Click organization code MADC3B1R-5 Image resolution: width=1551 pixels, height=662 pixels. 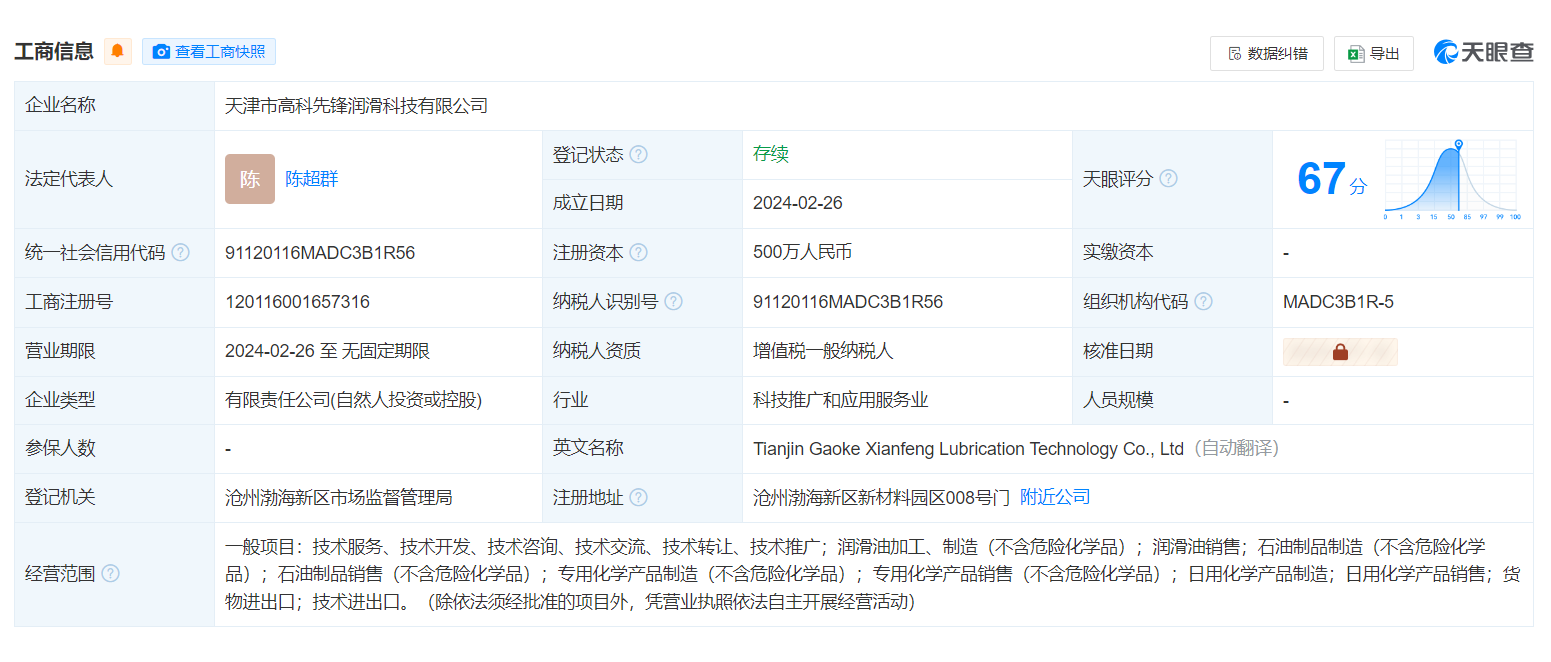pyautogui.click(x=1338, y=302)
